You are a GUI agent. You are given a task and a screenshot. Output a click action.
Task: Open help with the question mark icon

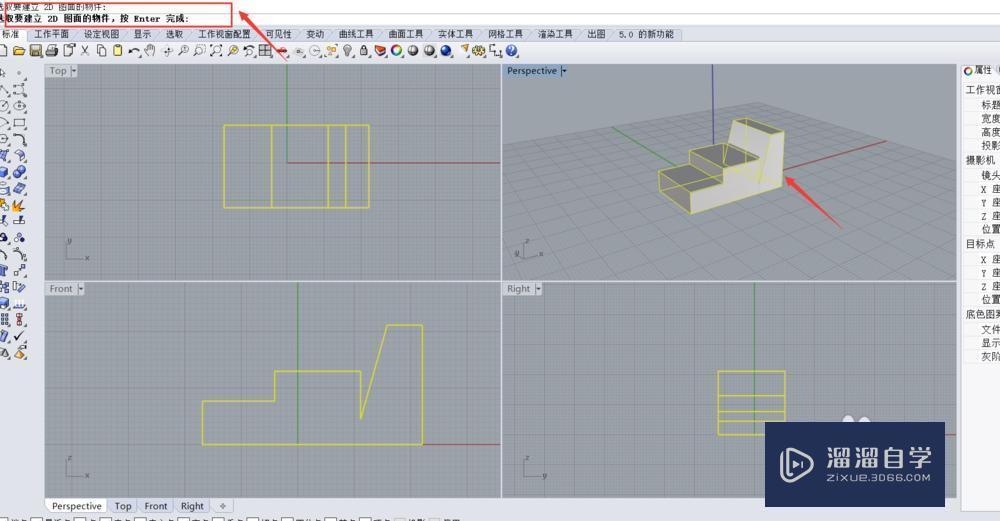511,50
